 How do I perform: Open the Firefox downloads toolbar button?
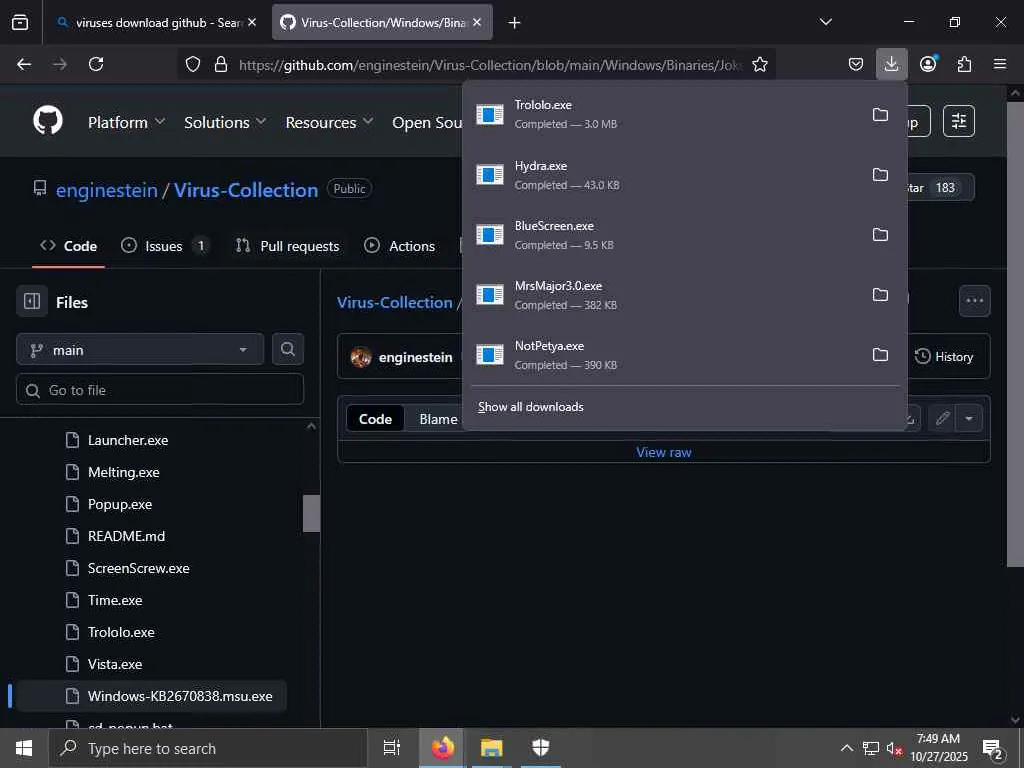coord(891,64)
